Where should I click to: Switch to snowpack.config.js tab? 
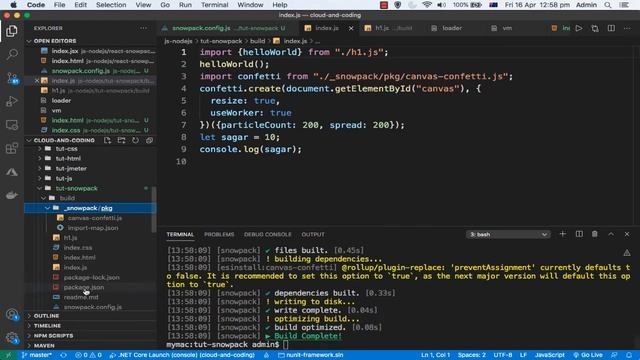tap(224, 28)
